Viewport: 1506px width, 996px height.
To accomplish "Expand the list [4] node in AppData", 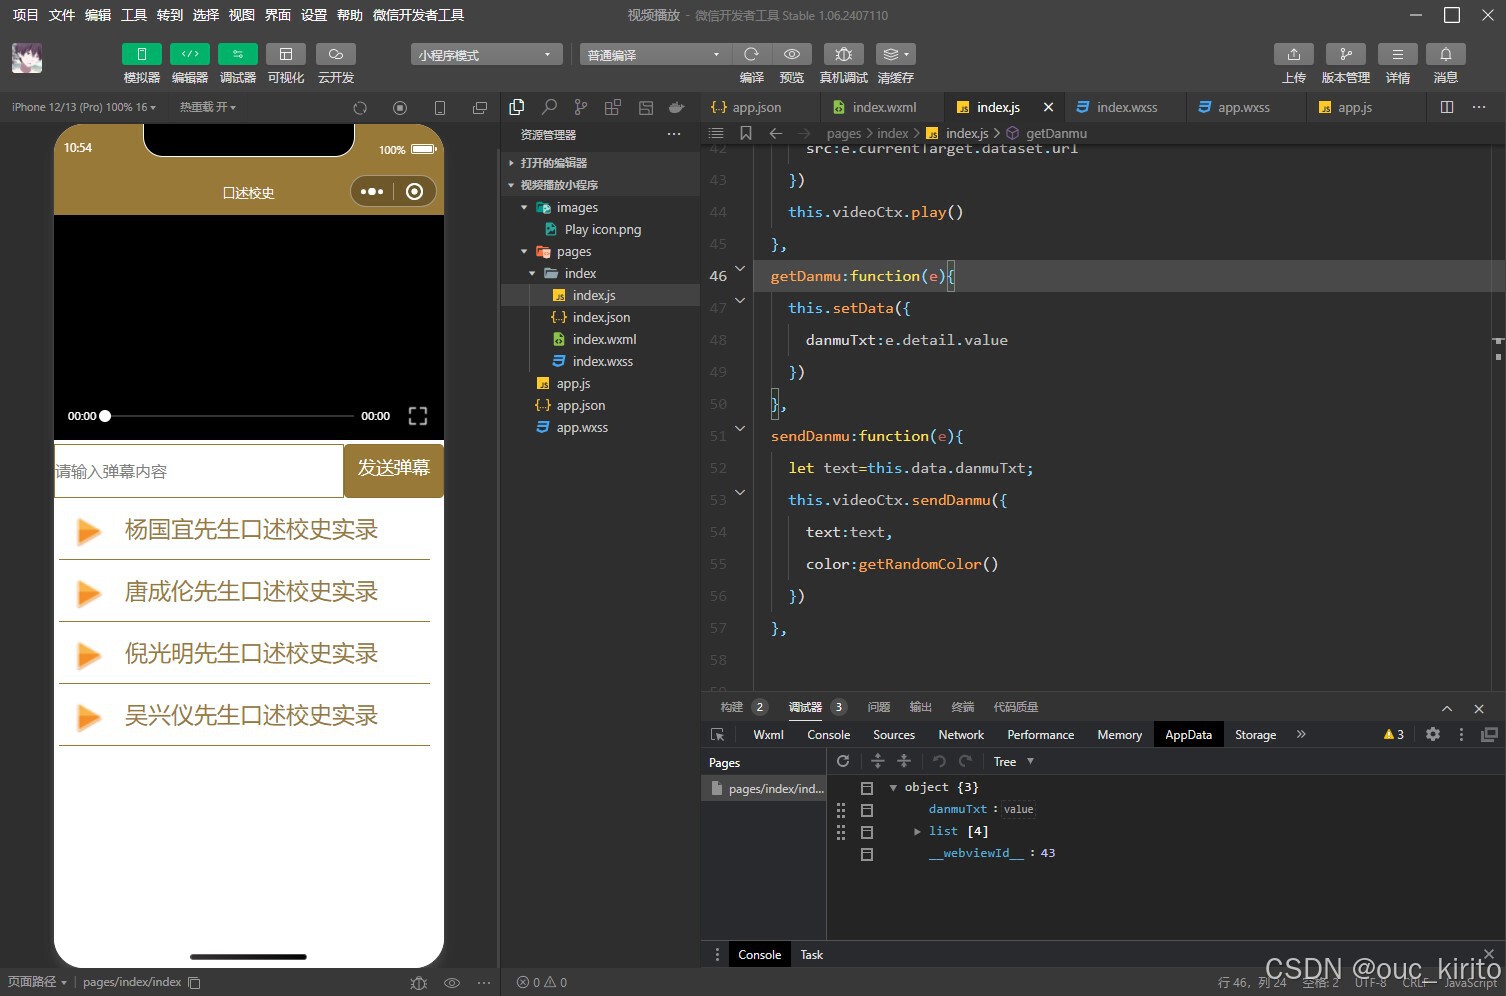I will (x=917, y=832).
